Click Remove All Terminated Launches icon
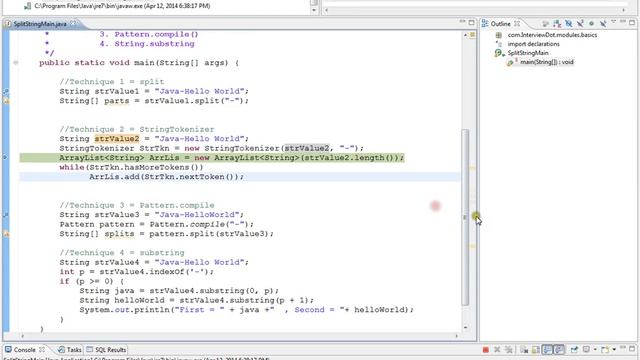The height and width of the screenshot is (360, 640). pos(509,350)
